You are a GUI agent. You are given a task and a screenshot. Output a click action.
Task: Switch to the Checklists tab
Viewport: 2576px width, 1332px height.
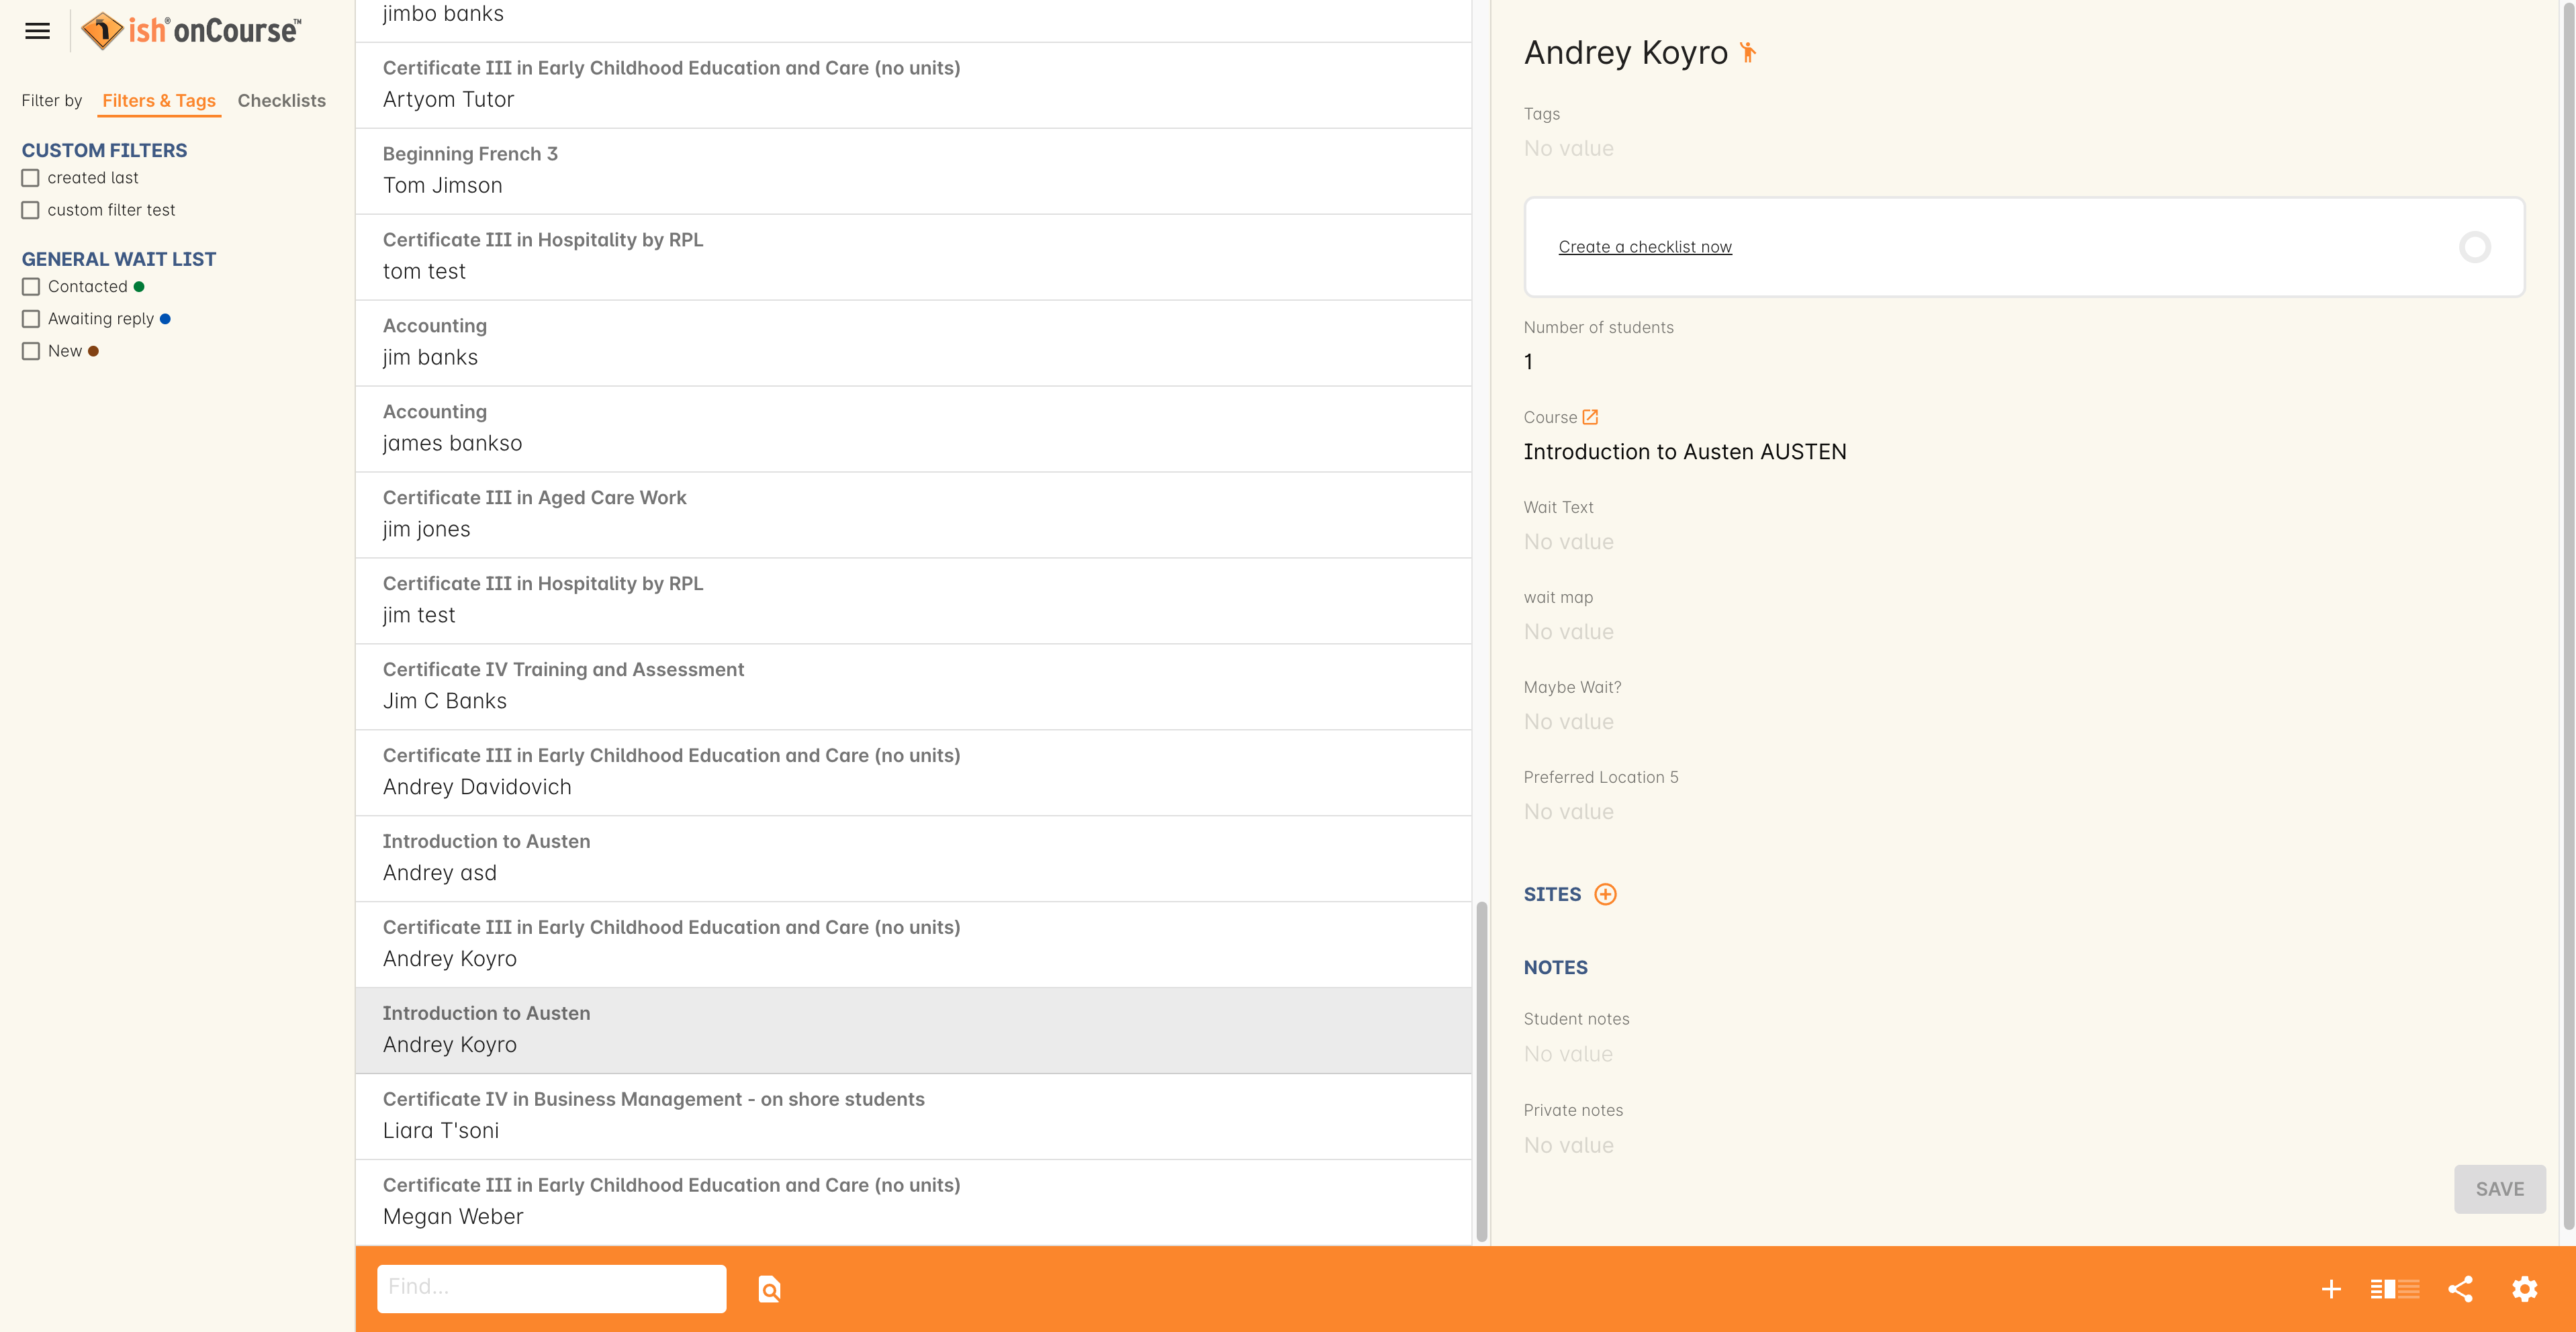point(281,101)
